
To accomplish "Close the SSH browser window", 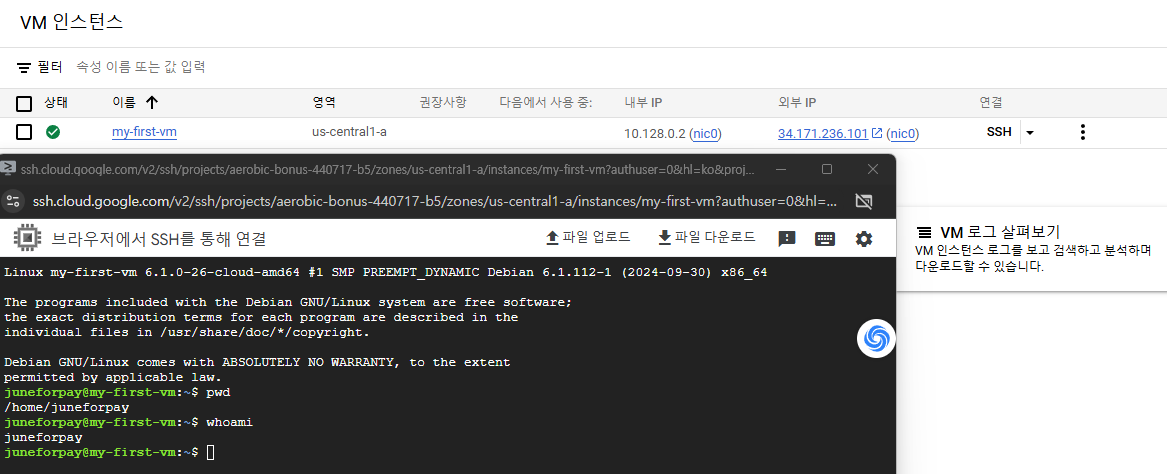I will point(873,169).
